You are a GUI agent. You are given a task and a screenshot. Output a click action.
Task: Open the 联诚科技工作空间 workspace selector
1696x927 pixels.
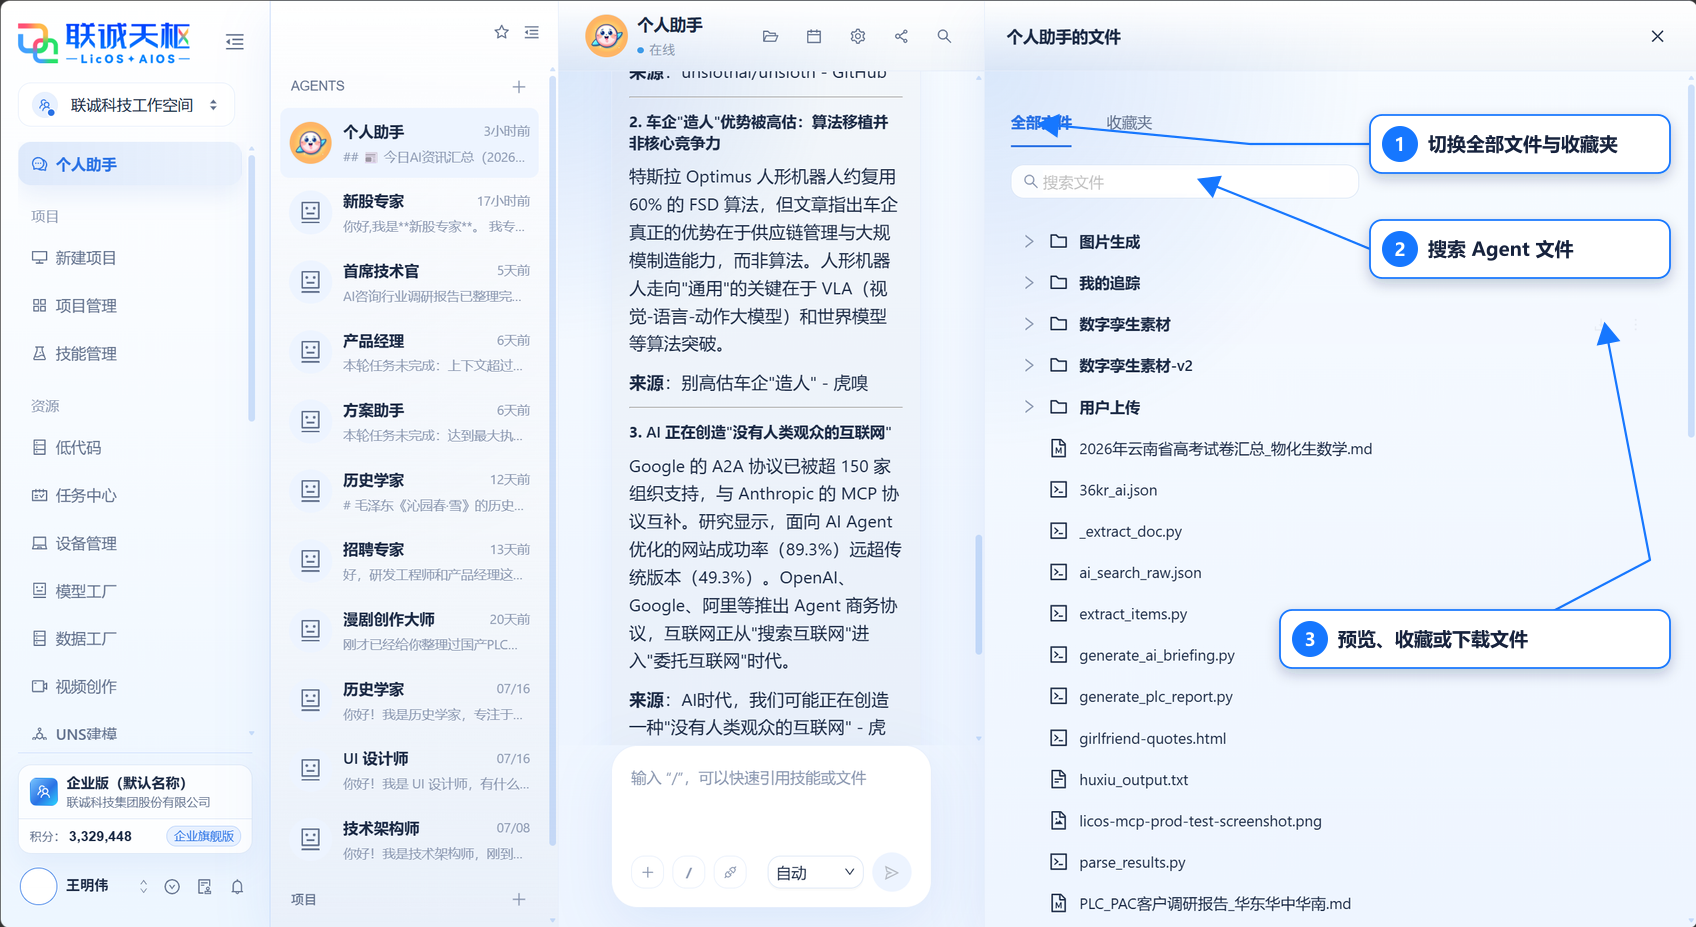[x=127, y=105]
